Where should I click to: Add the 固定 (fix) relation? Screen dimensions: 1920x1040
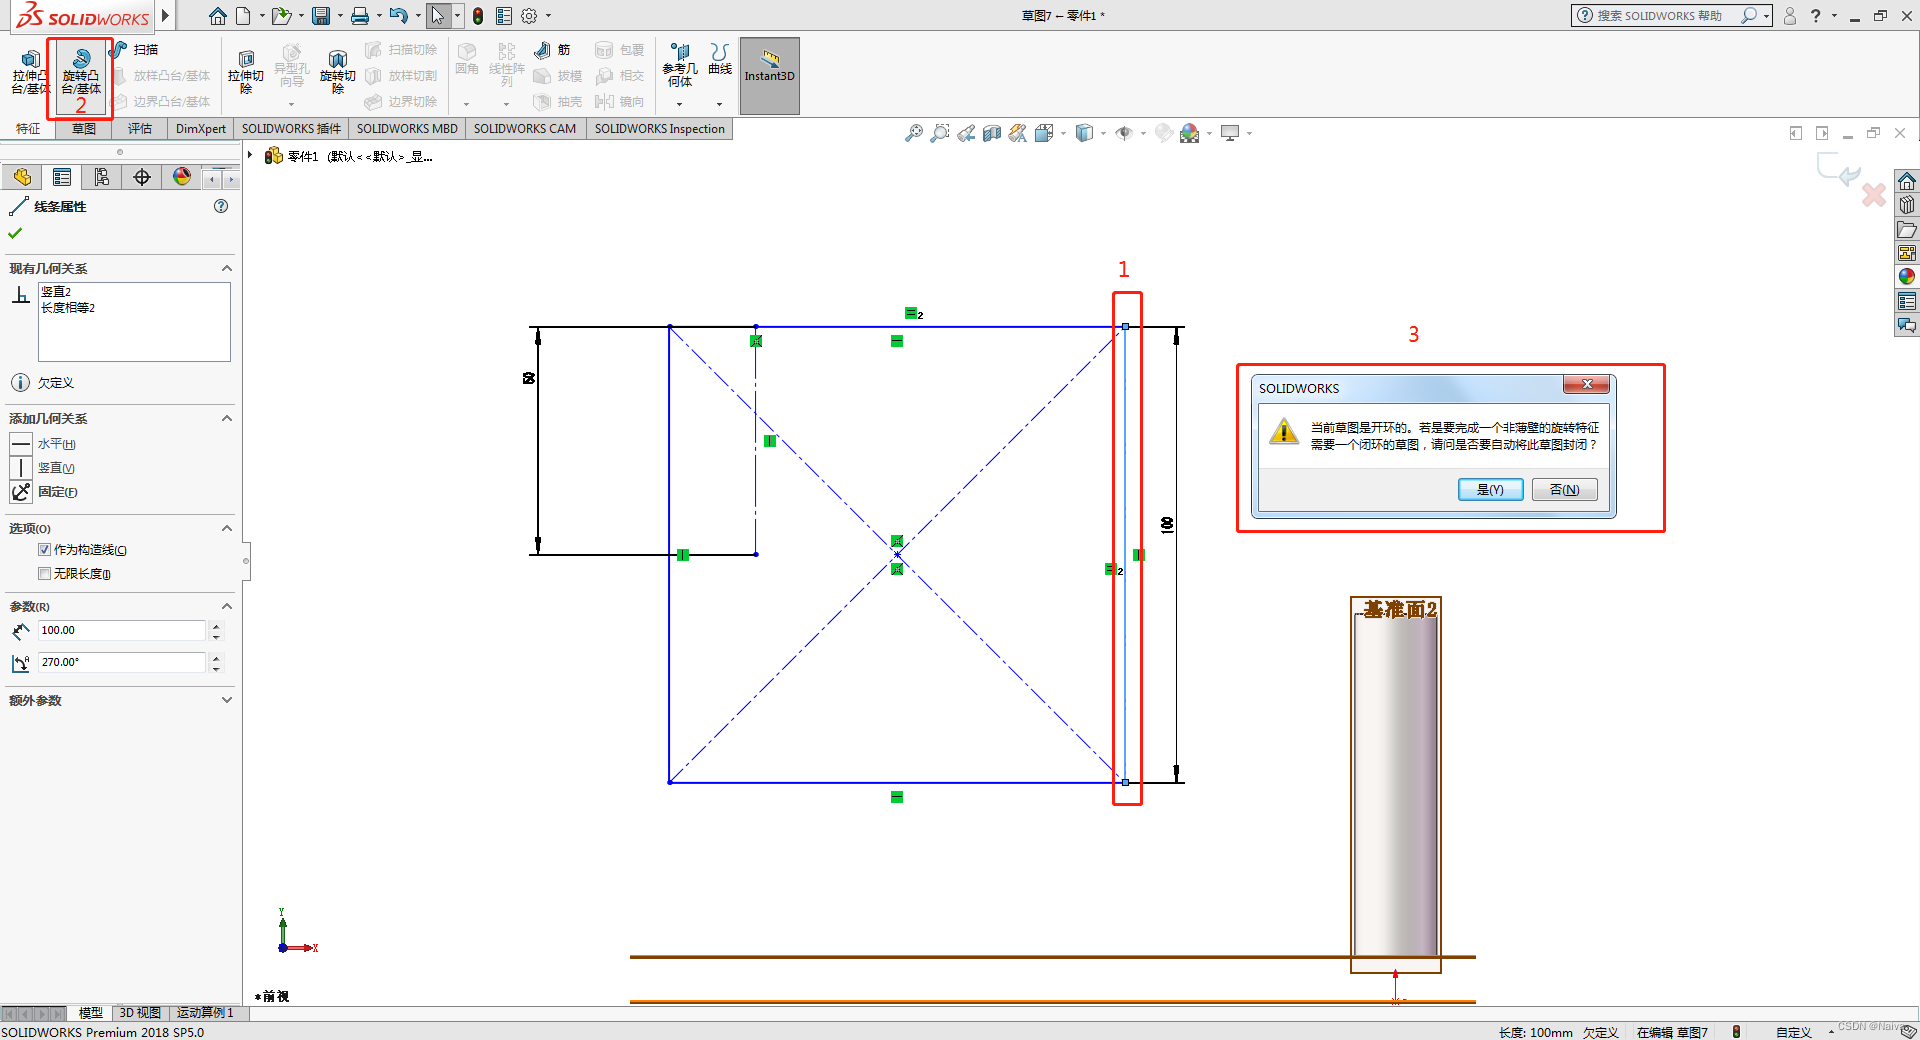[x=43, y=492]
